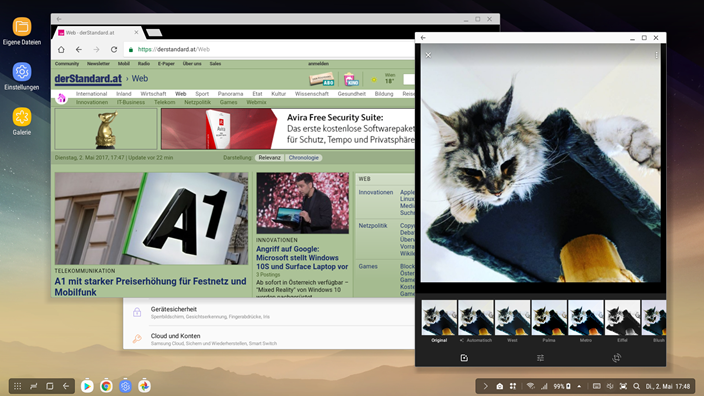This screenshot has height=396, width=704.
Task: Open the filters tab icon in editor
Action: [464, 358]
